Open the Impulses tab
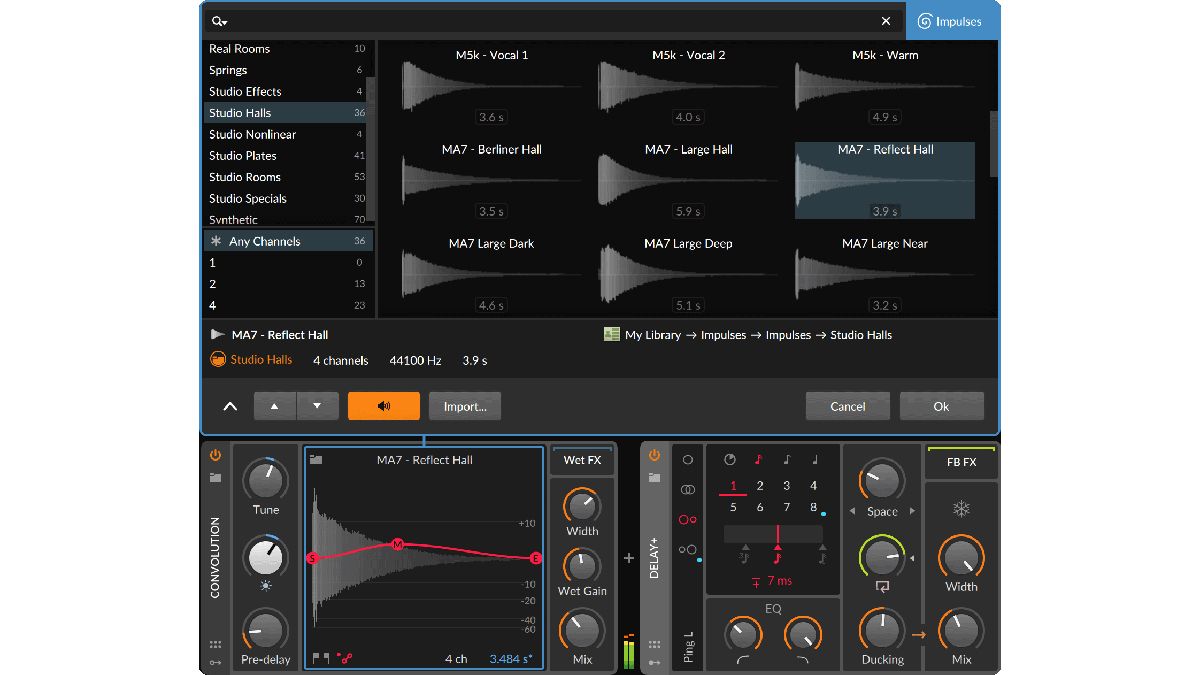1200x675 pixels. [x=950, y=21]
